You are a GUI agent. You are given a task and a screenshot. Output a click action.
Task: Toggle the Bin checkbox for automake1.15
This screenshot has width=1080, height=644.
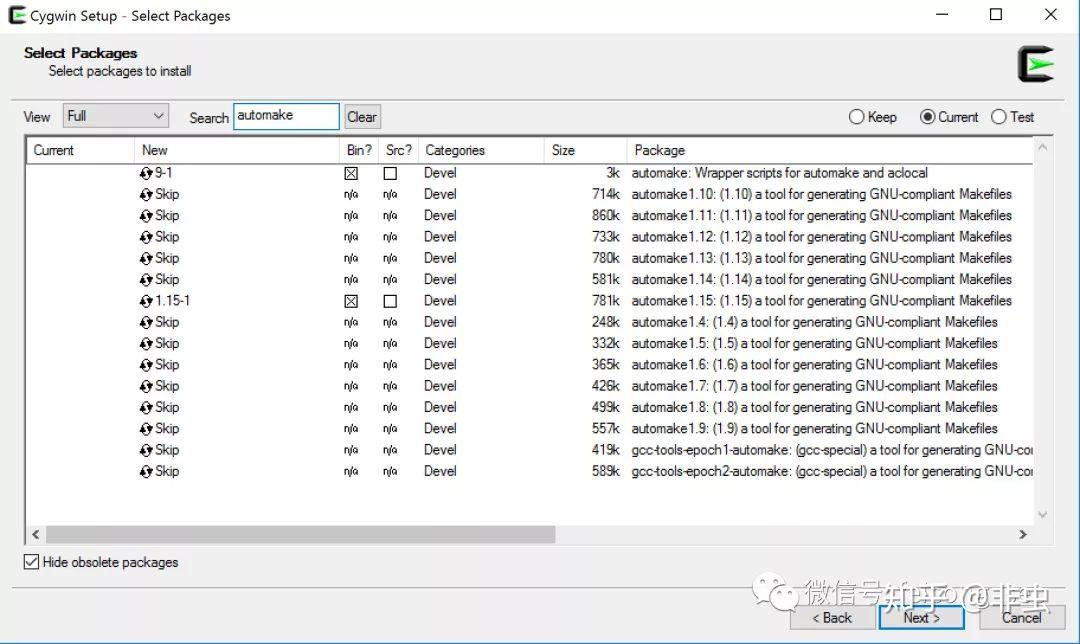(x=351, y=302)
